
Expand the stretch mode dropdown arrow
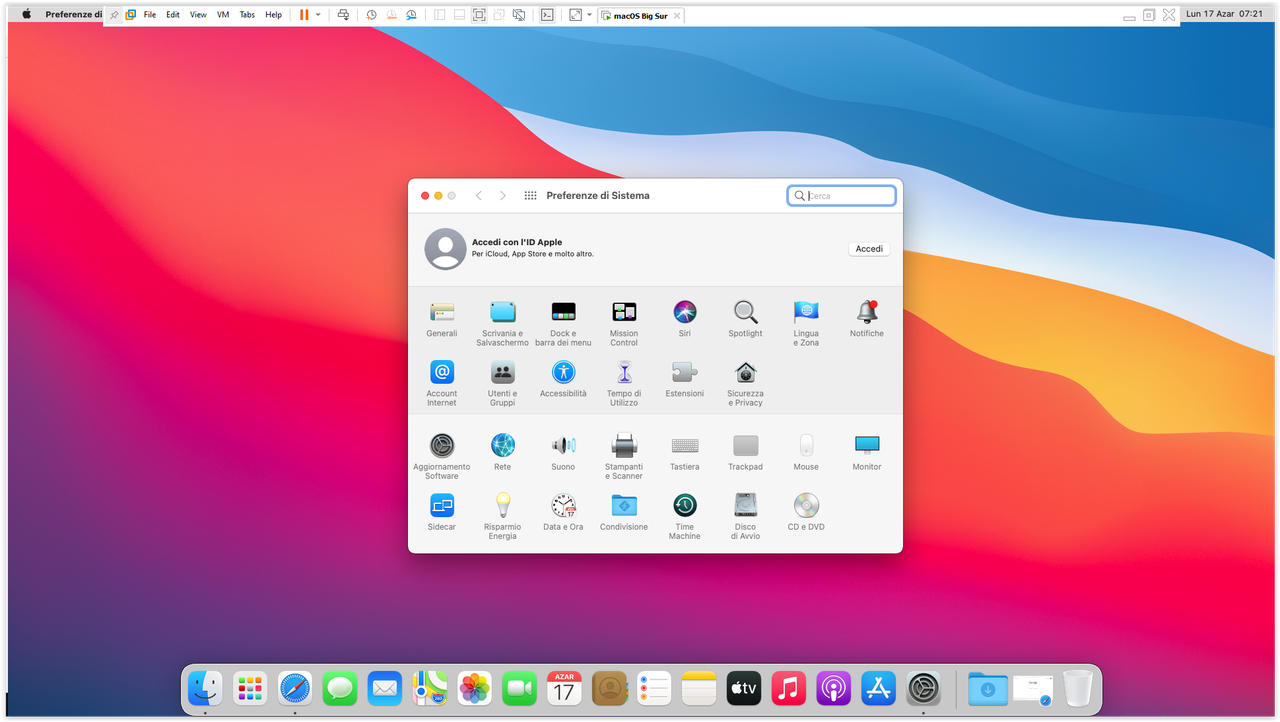[x=589, y=15]
